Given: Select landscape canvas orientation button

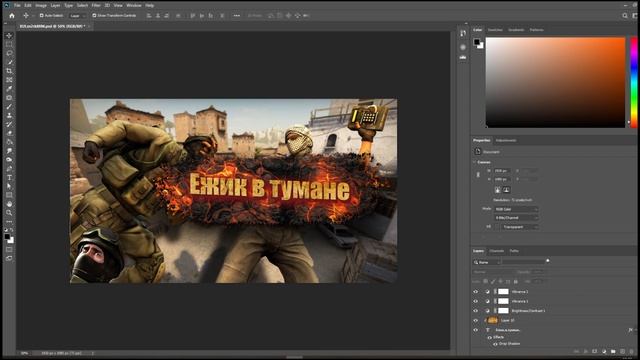Looking at the screenshot, I should (x=506, y=190).
